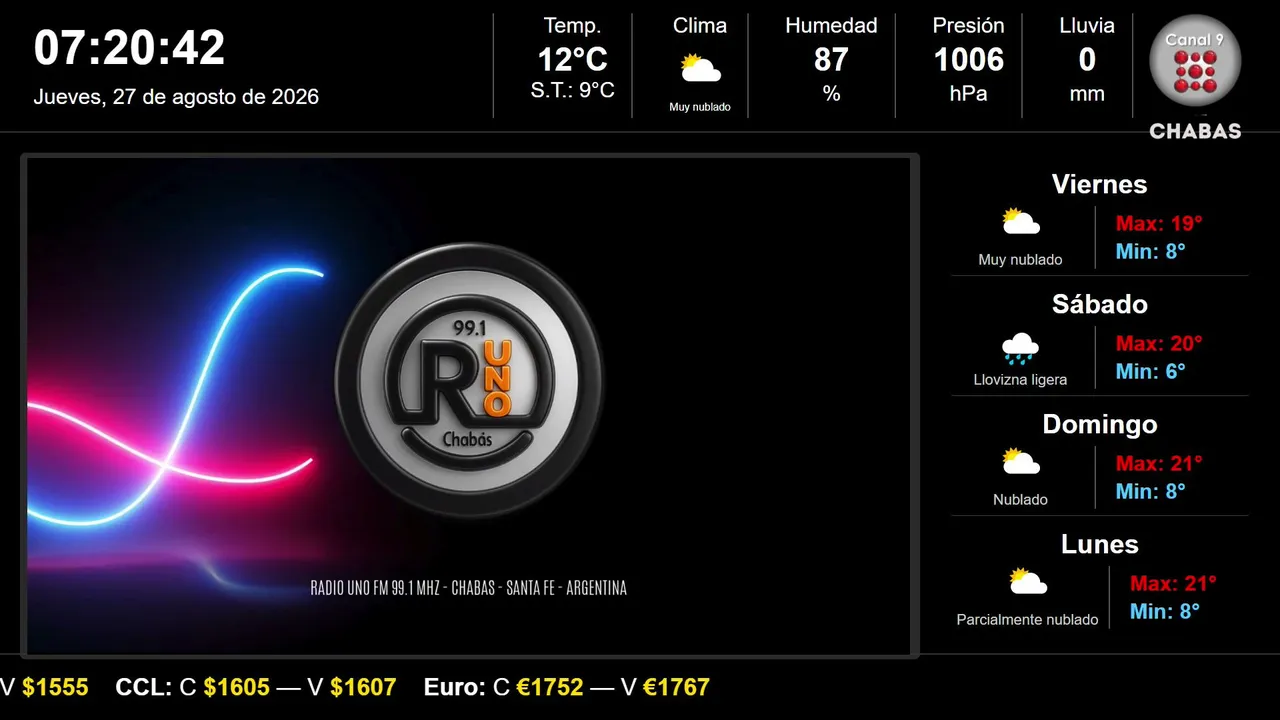
Task: Click the Canal 9 Chabas logo
Action: 1195,77
